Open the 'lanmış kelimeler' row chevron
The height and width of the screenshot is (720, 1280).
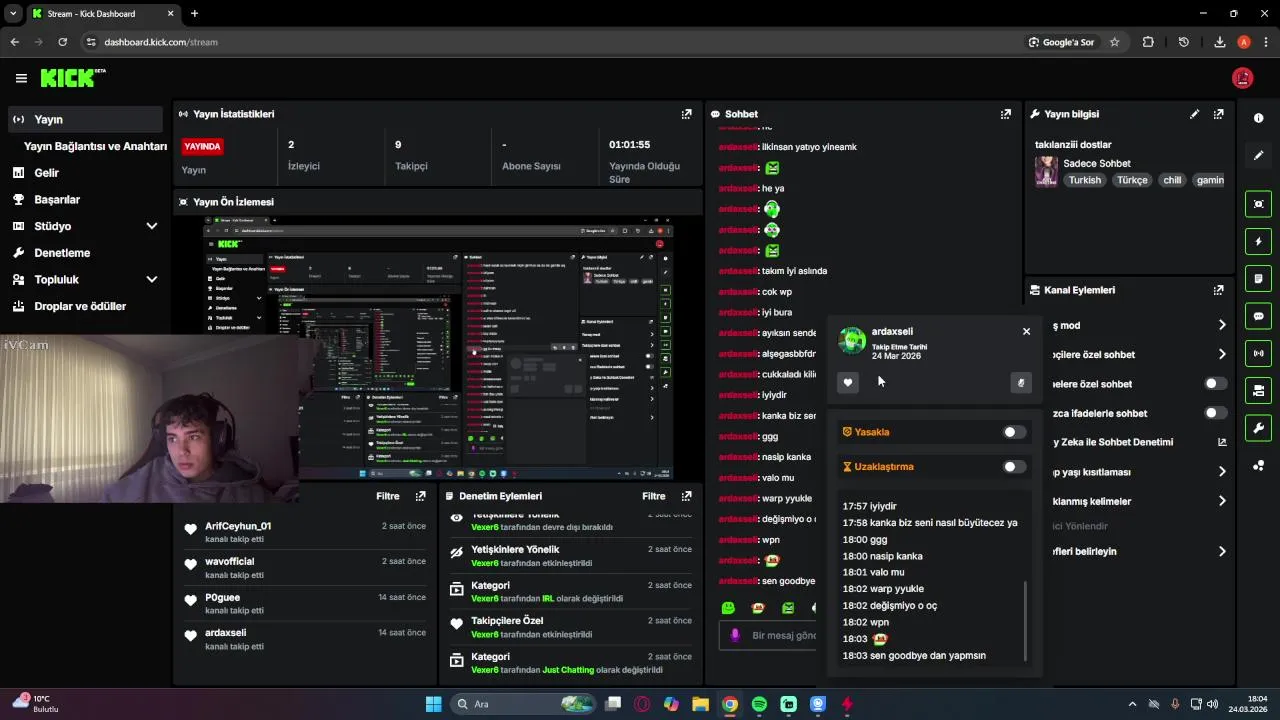1222,501
